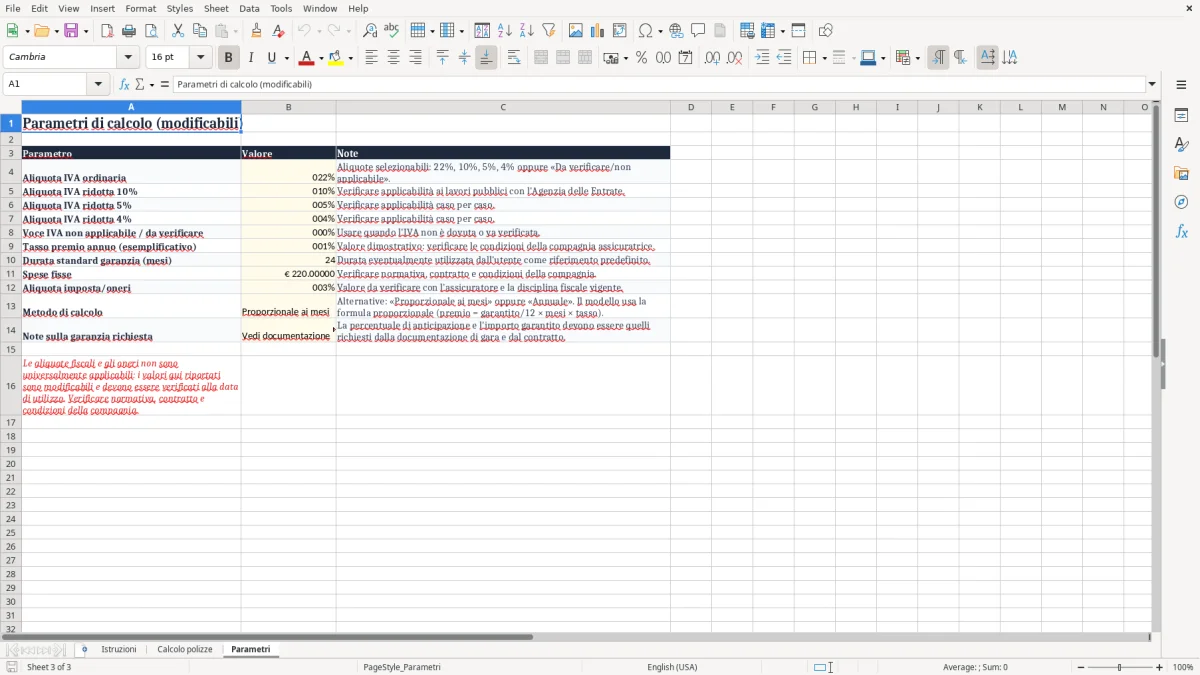Viewport: 1200px width, 675px height.
Task: Open Find and Replace tool
Action: click(x=370, y=31)
